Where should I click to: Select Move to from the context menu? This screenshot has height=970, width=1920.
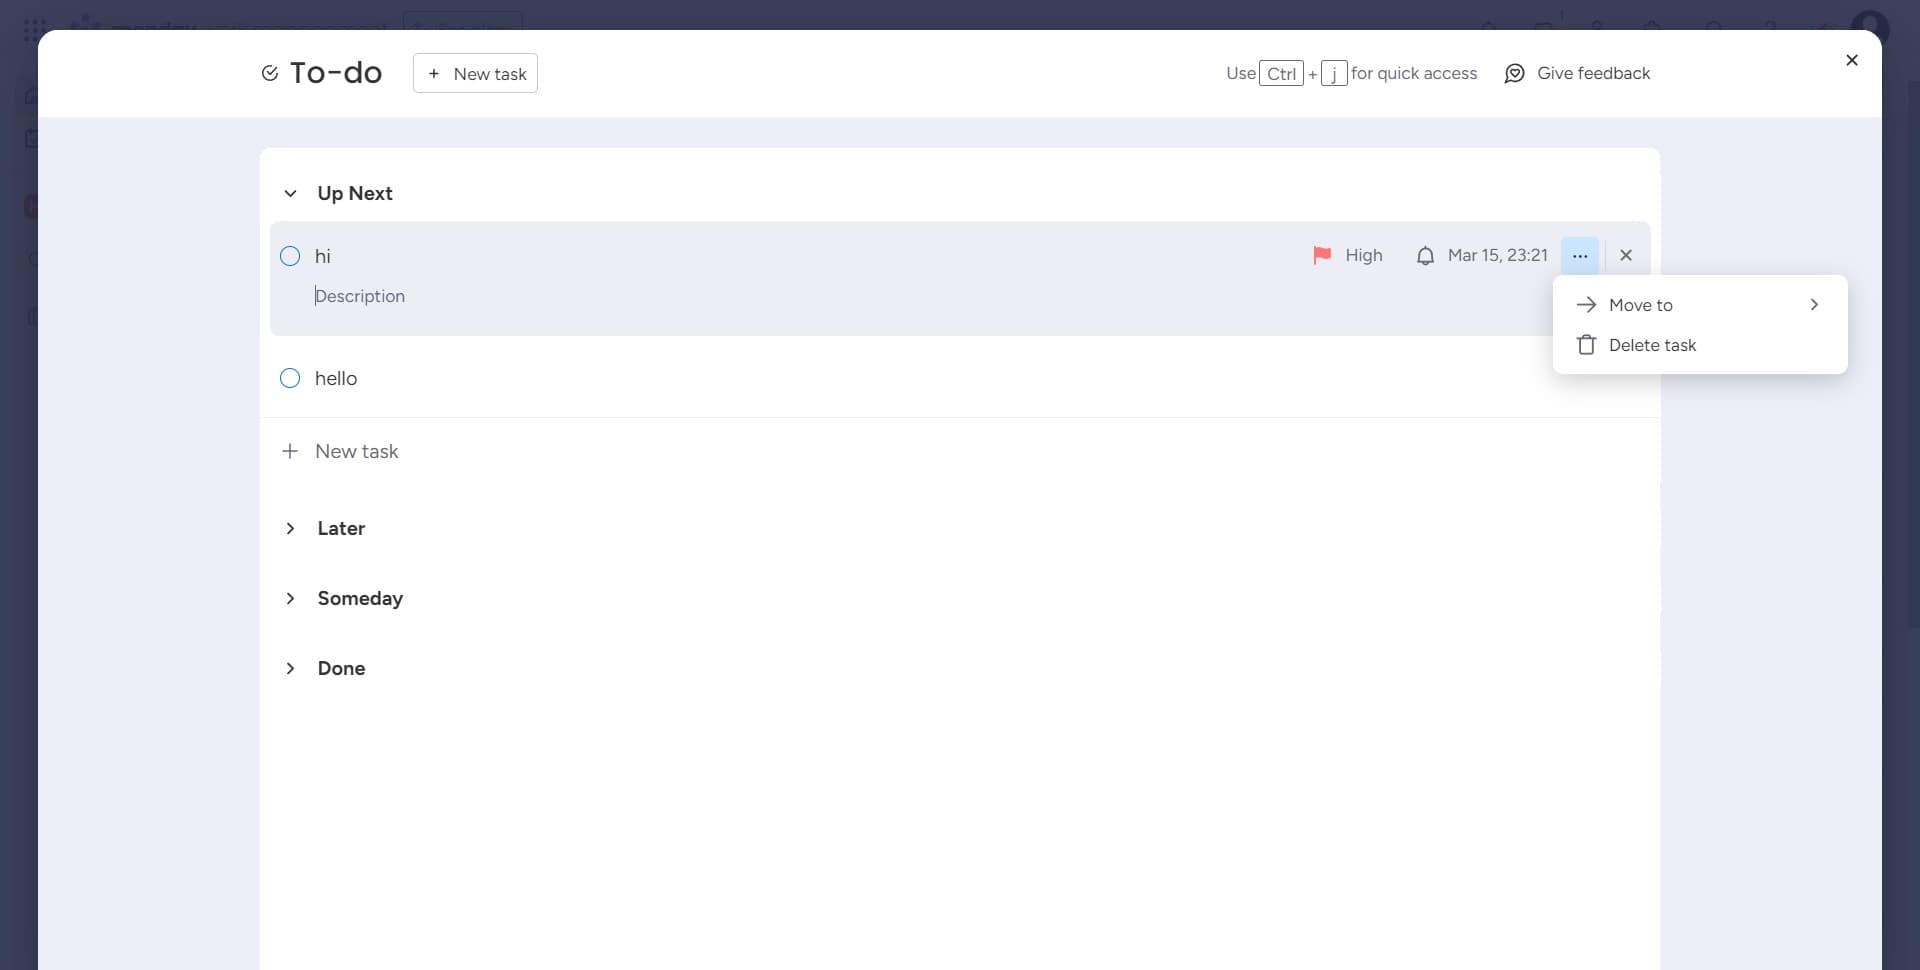pos(1642,304)
